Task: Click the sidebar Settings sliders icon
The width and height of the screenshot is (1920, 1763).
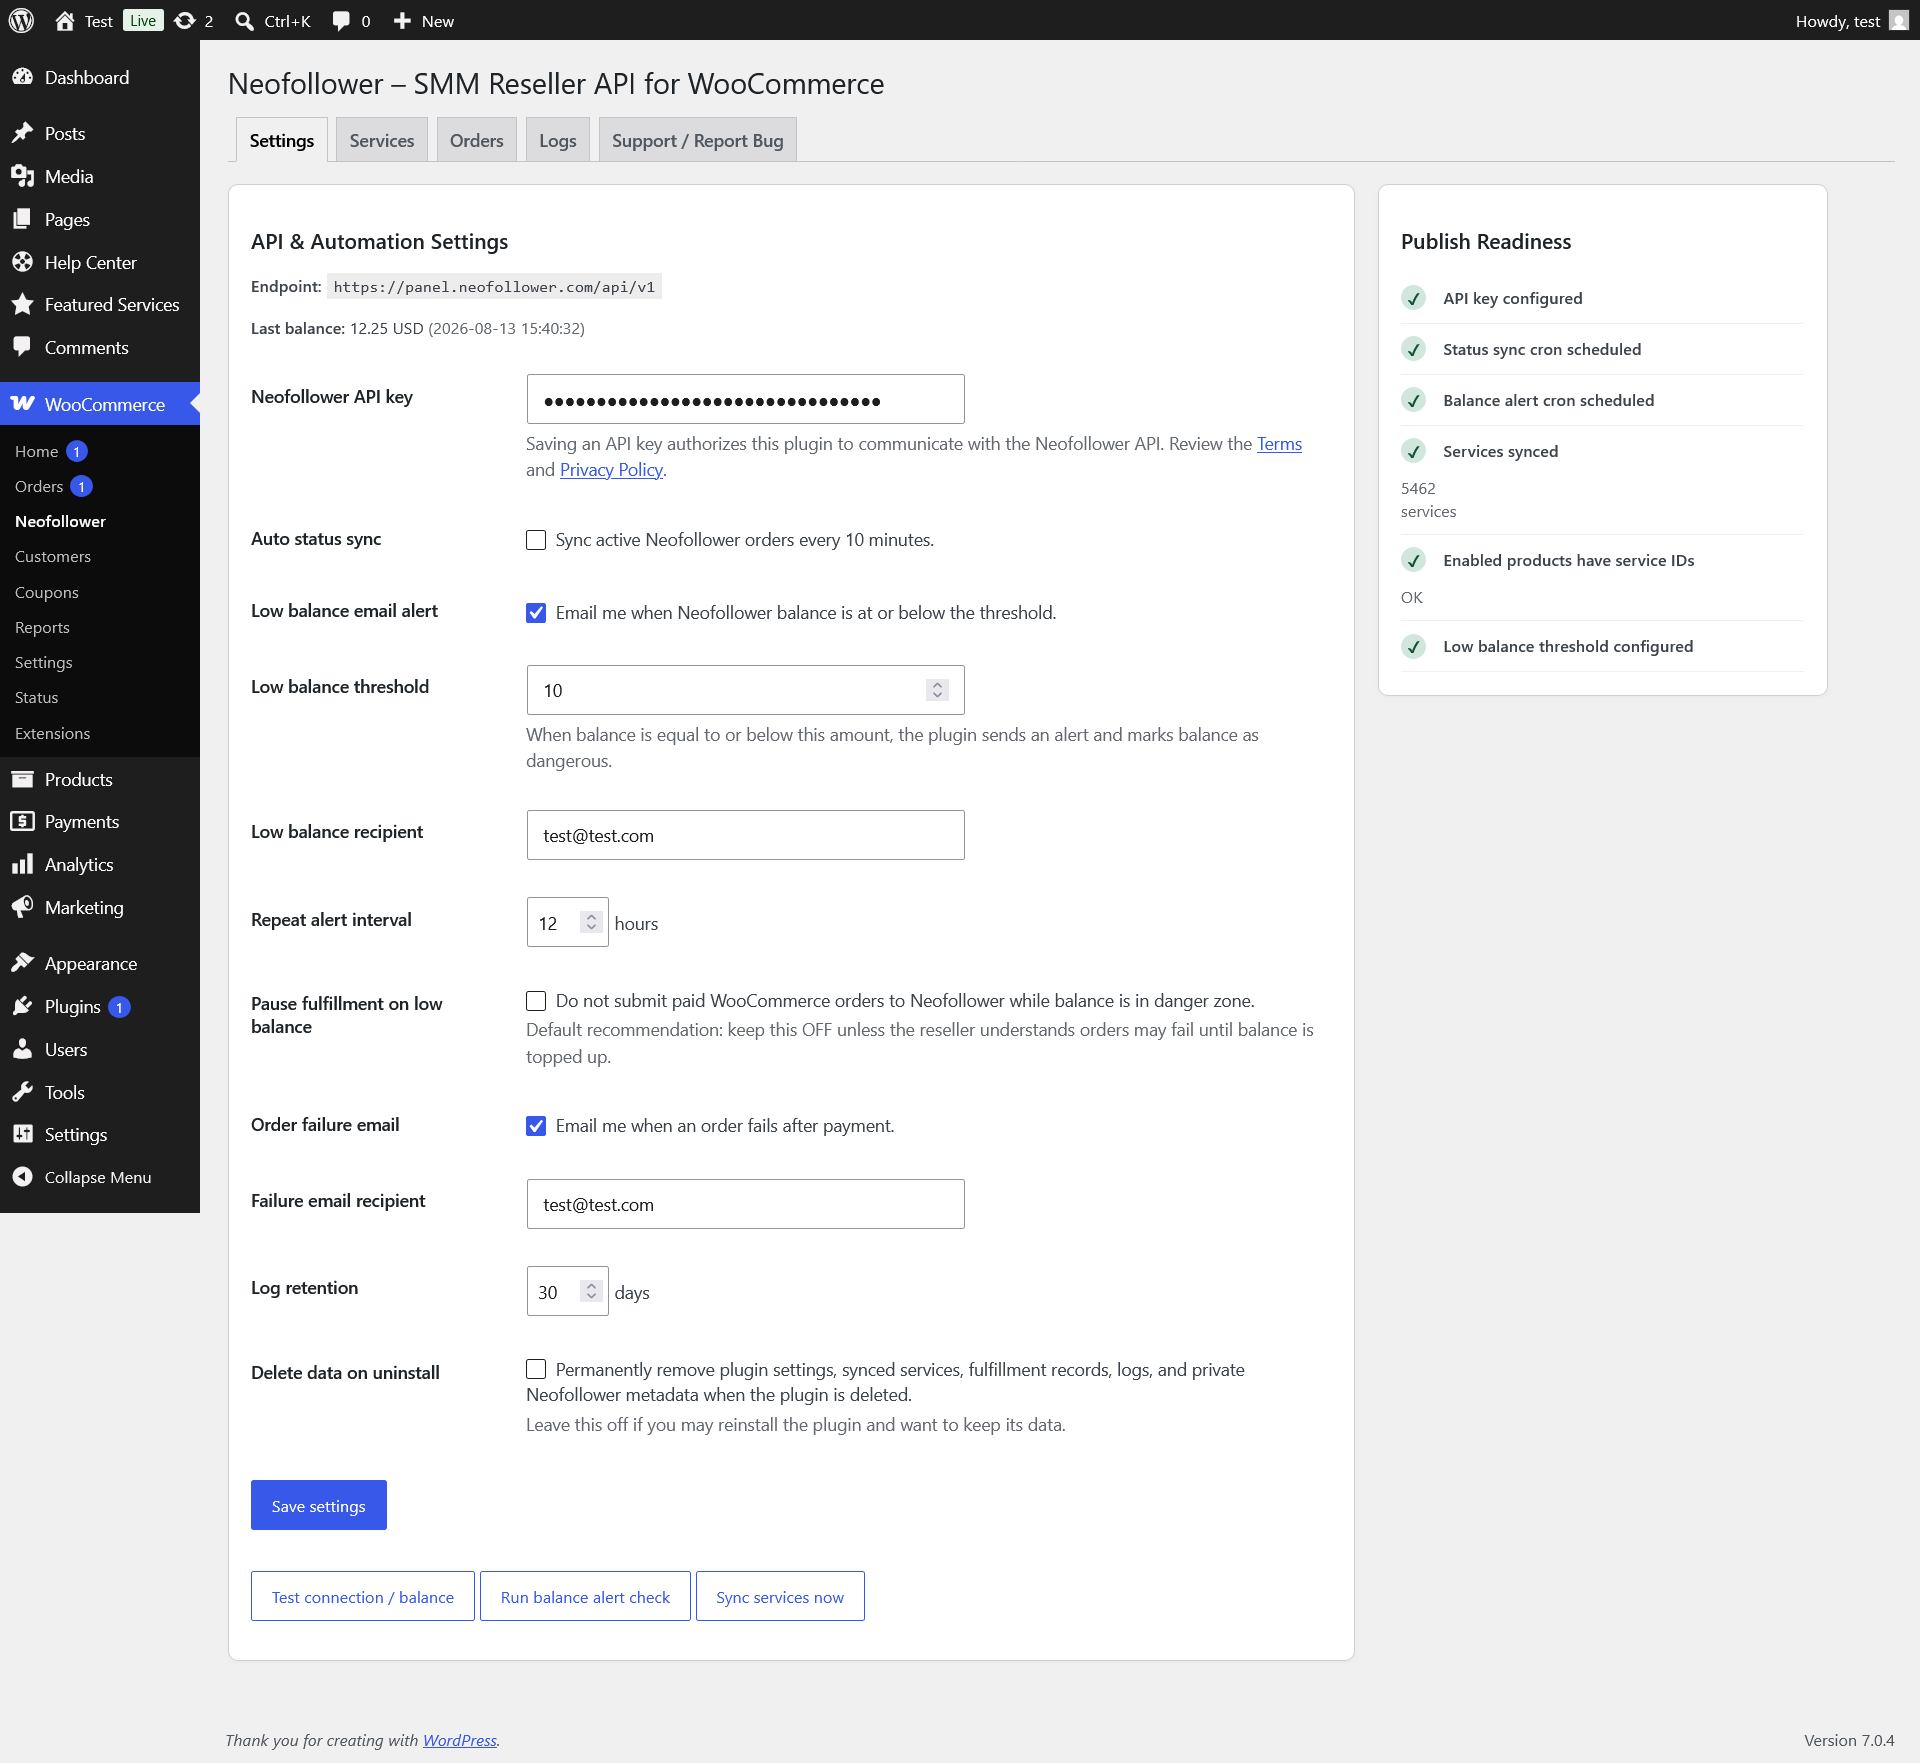Action: (22, 1134)
